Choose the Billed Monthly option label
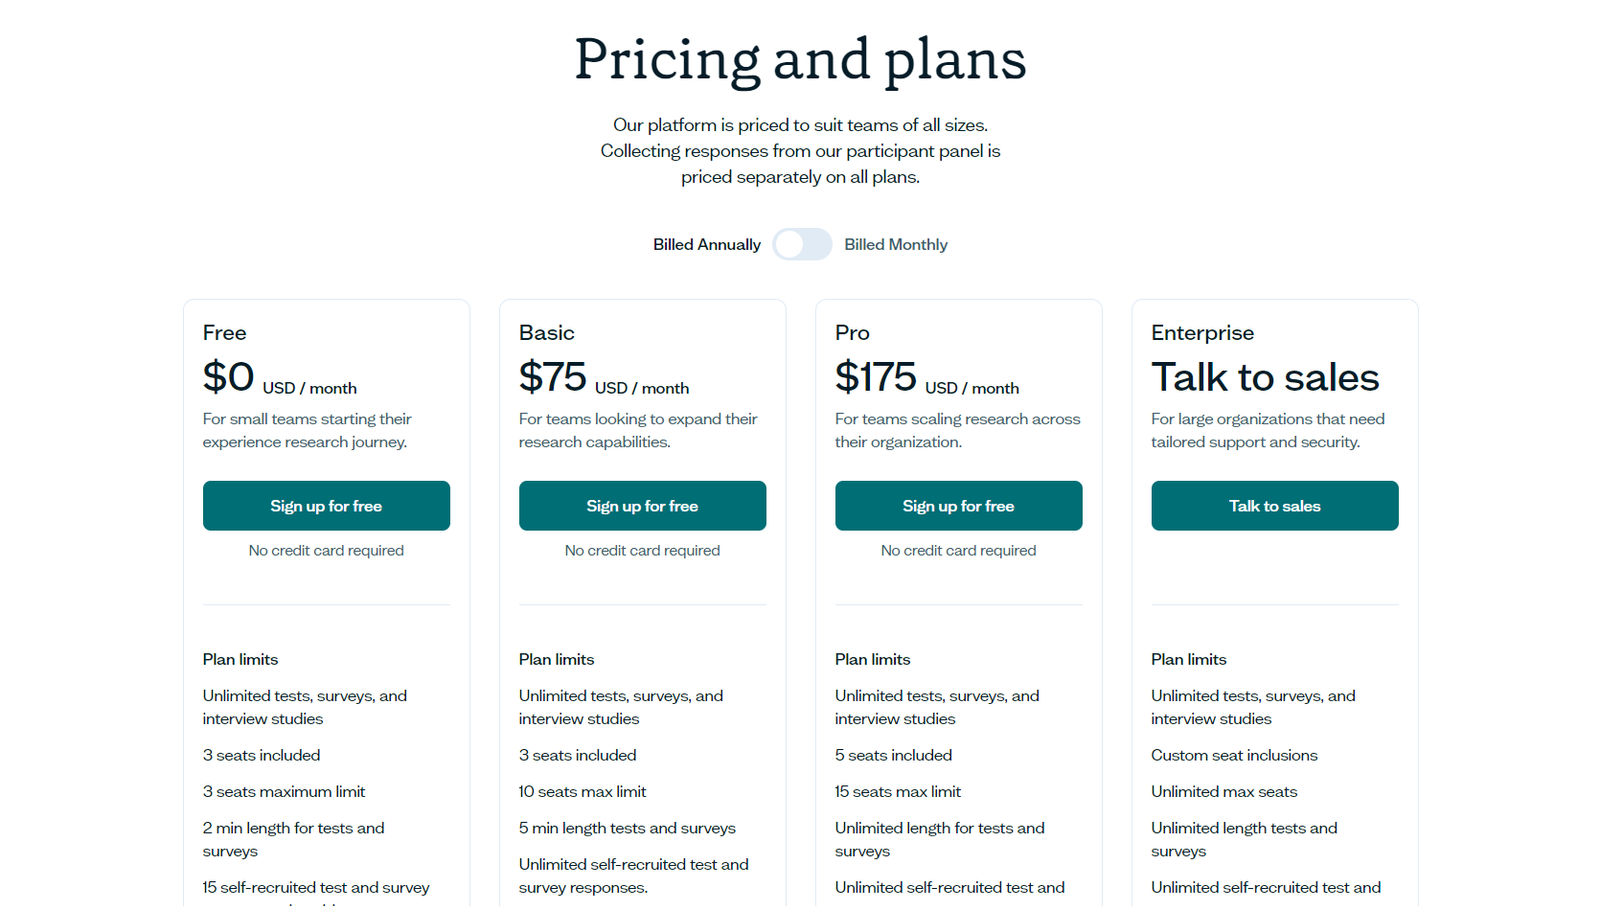The image size is (1600, 906). coord(895,244)
